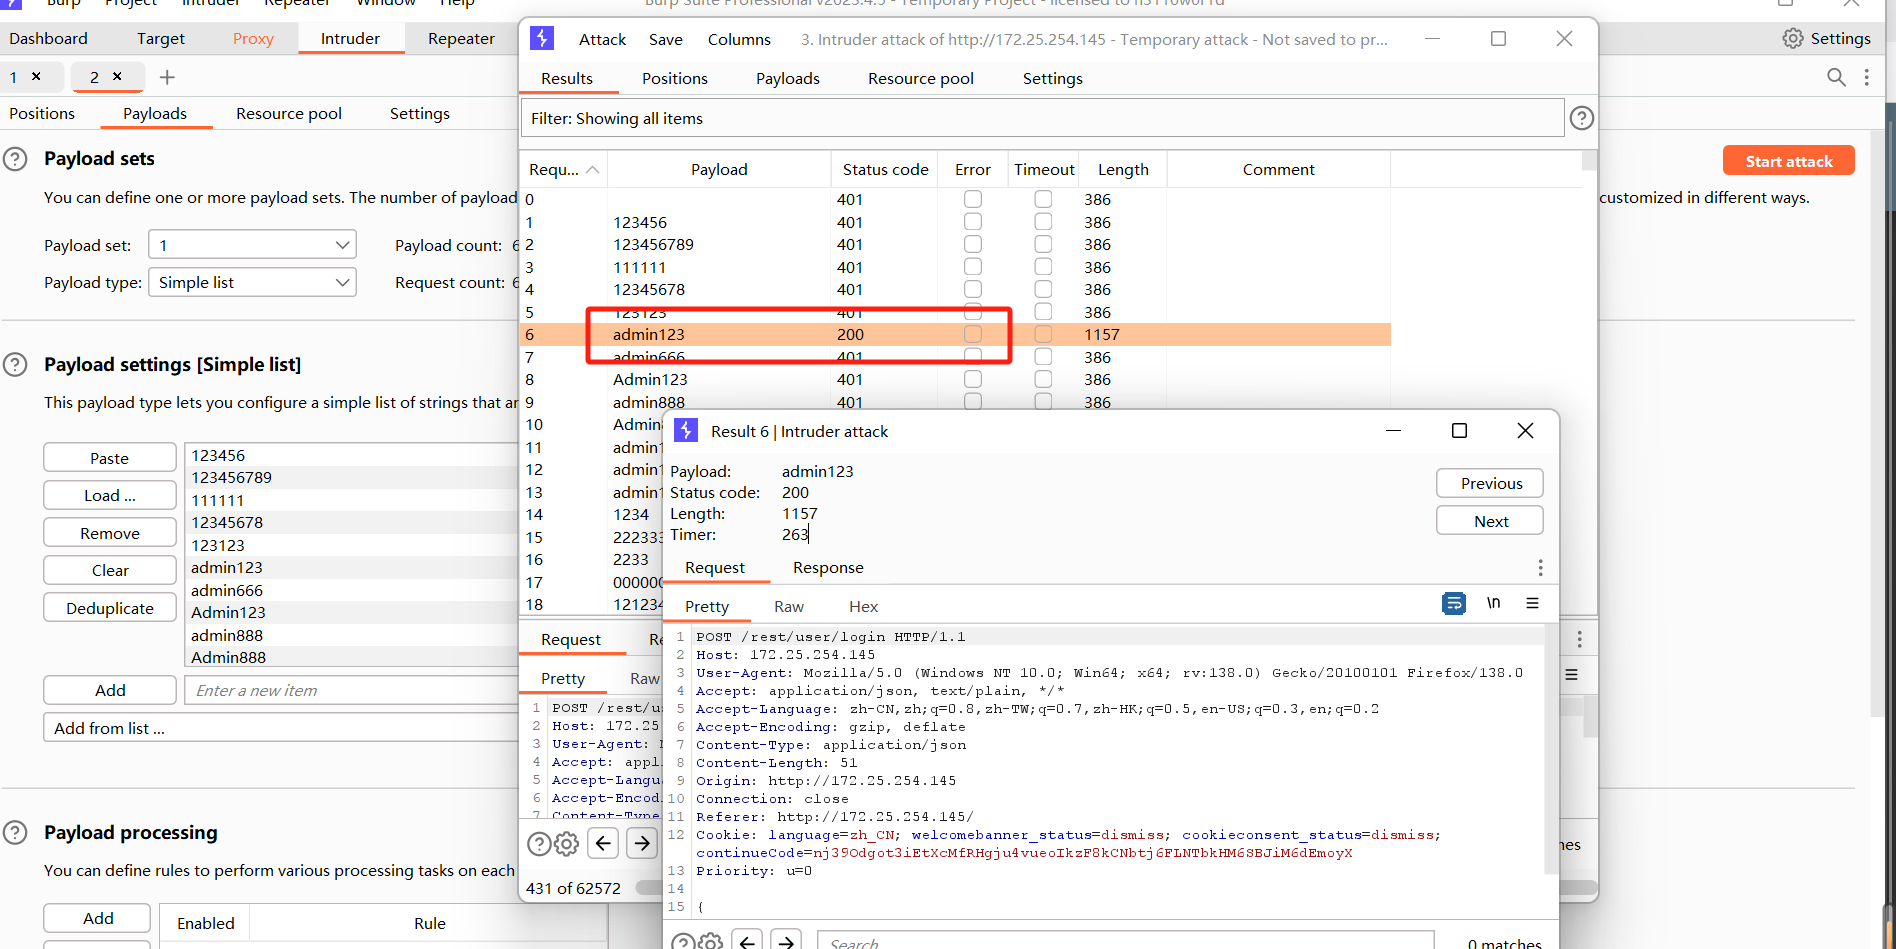Open the Payload set dropdown

(252, 245)
